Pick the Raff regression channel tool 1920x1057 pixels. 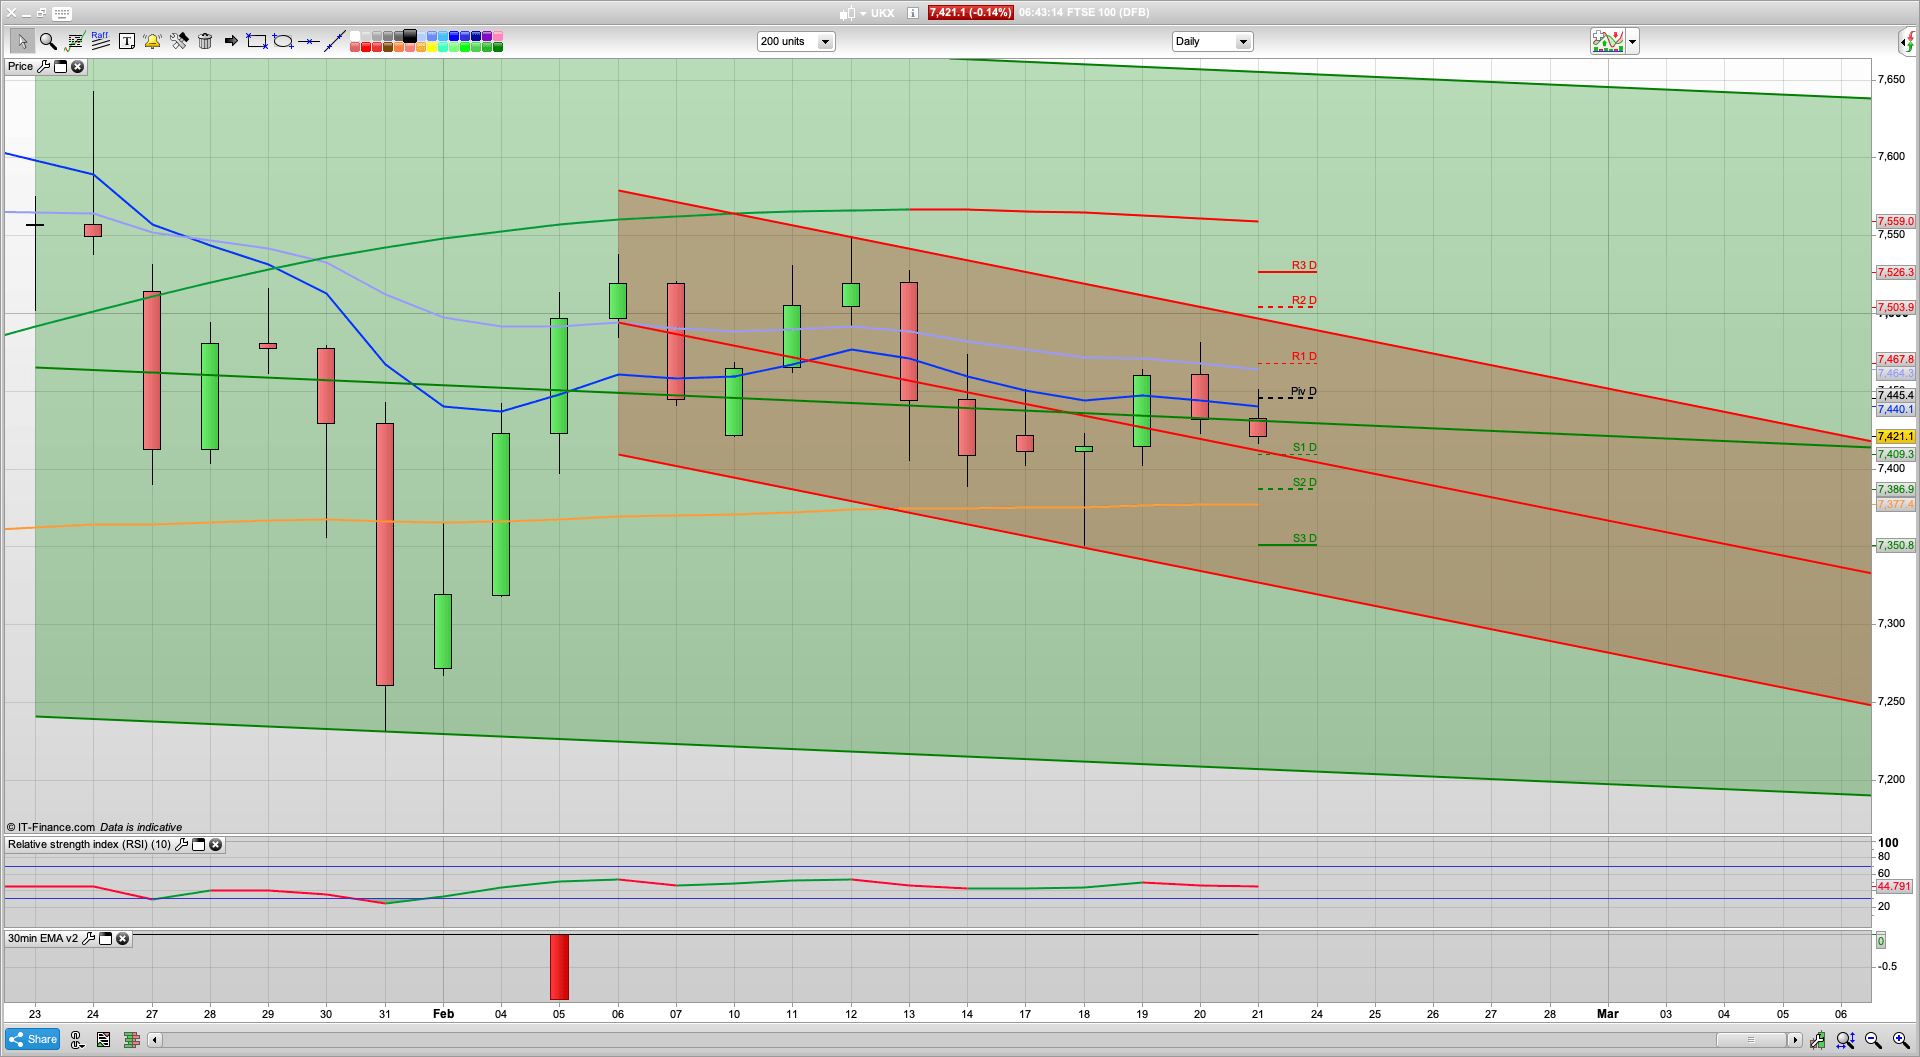pyautogui.click(x=100, y=40)
